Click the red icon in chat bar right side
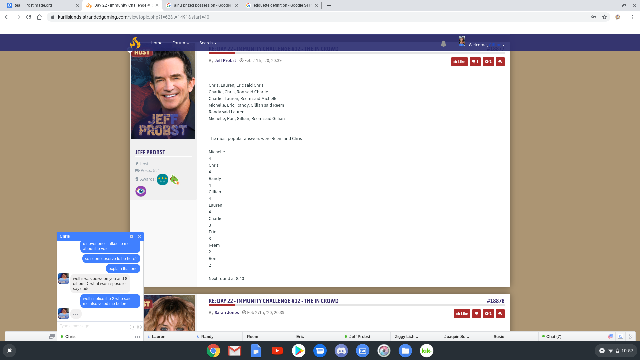This screenshot has width=640, height=360. click(611, 337)
